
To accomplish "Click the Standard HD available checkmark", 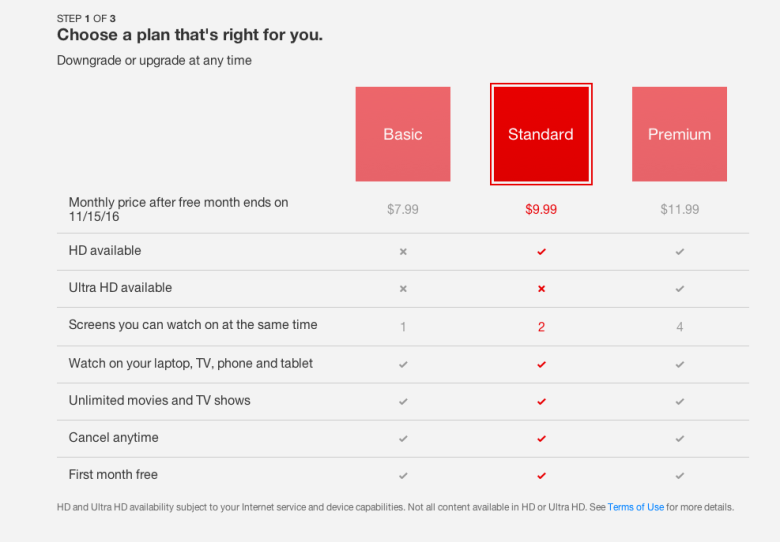I will (x=541, y=252).
